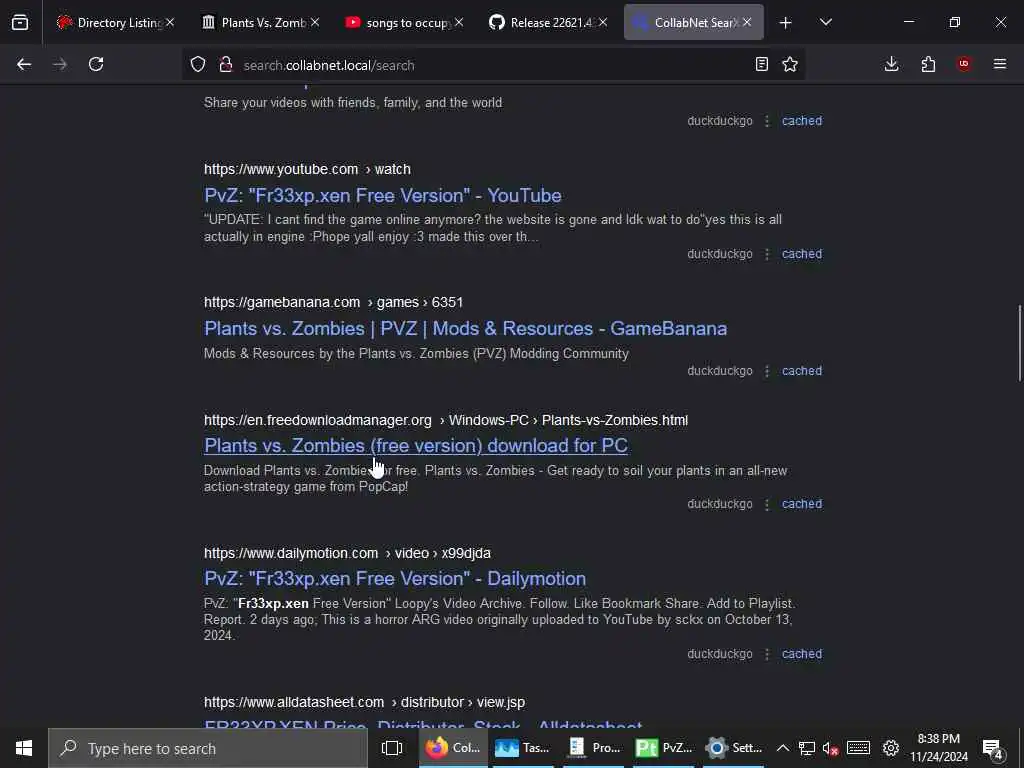Open the Downloads panel
The image size is (1024, 768).
point(891,64)
